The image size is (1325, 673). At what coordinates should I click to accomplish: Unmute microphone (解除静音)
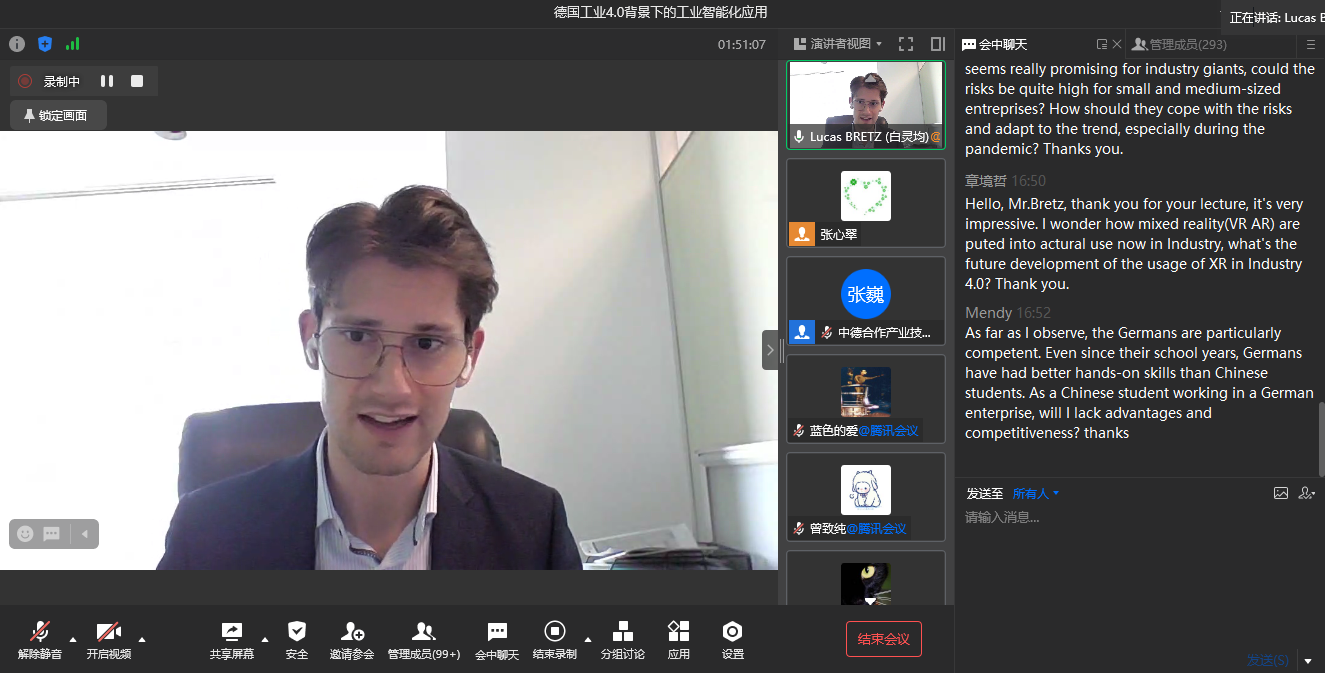[x=40, y=639]
